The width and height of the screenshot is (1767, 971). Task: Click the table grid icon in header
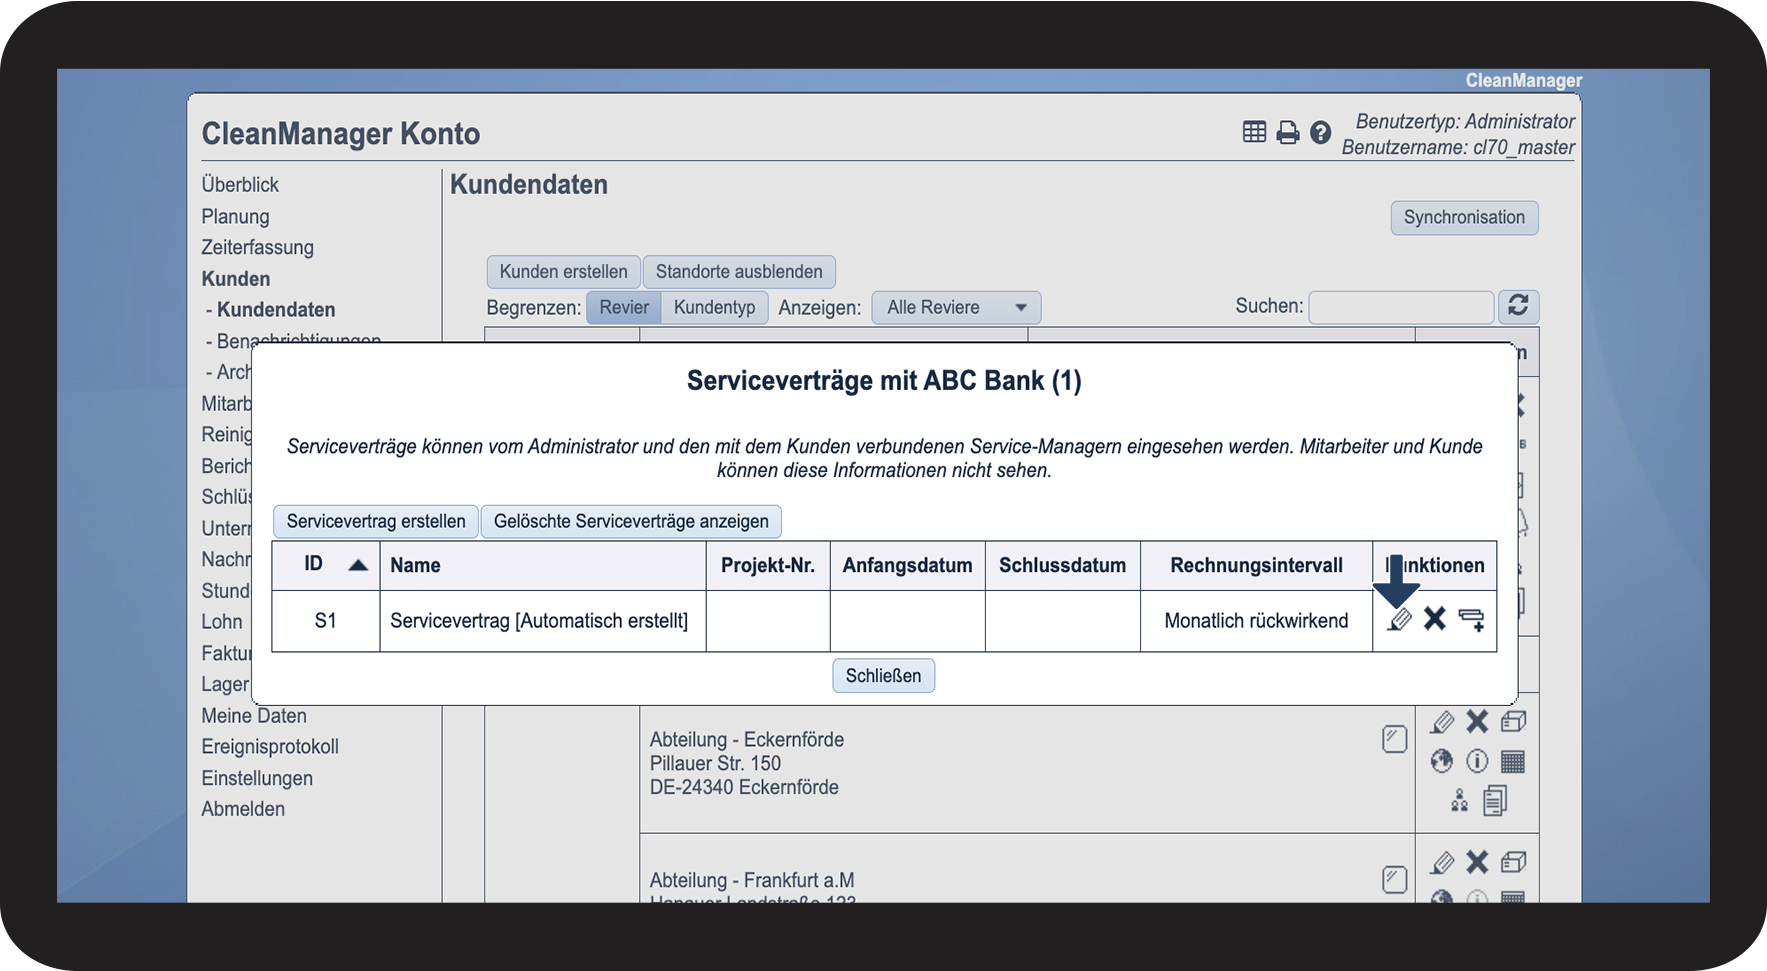click(1254, 132)
